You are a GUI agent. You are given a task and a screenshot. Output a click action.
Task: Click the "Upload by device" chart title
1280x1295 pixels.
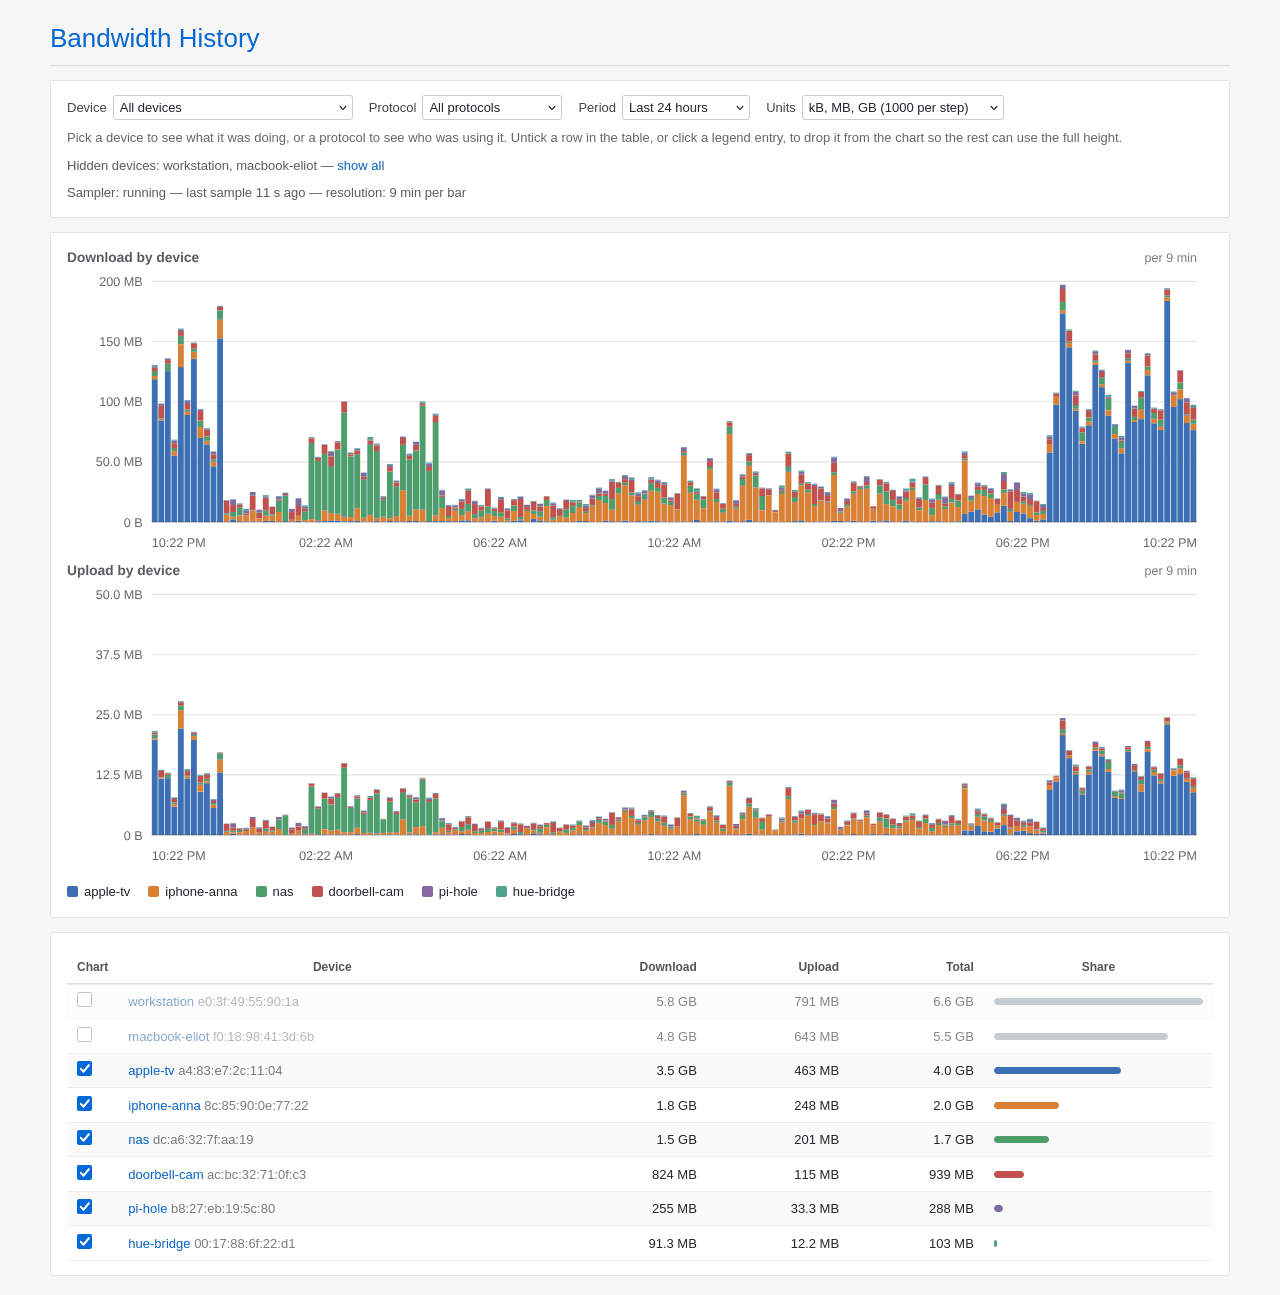coord(124,571)
